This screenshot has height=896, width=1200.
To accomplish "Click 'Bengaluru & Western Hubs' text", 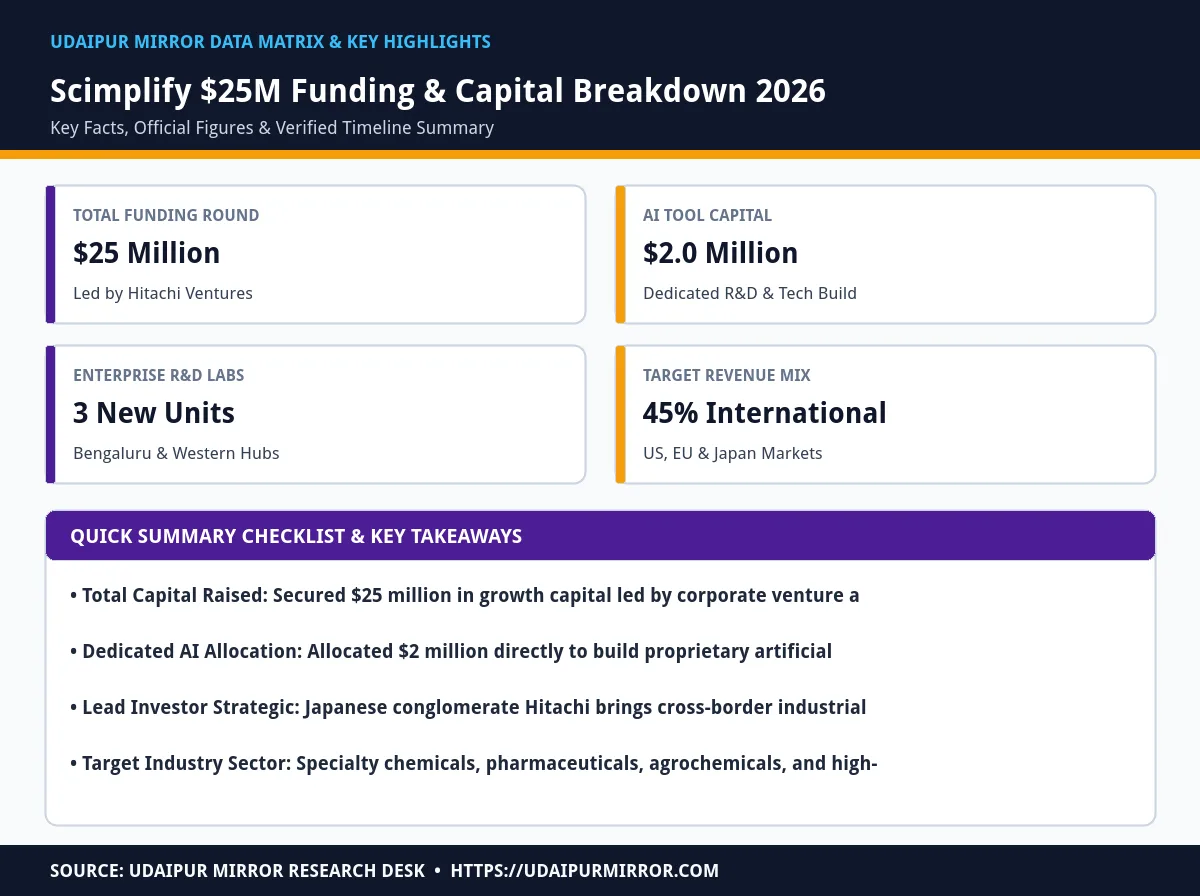I will (176, 453).
